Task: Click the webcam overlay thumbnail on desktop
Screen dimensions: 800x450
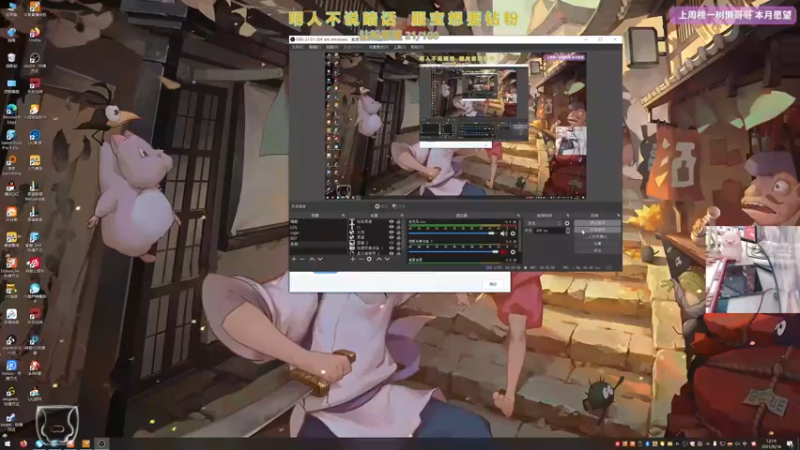Action: click(752, 269)
